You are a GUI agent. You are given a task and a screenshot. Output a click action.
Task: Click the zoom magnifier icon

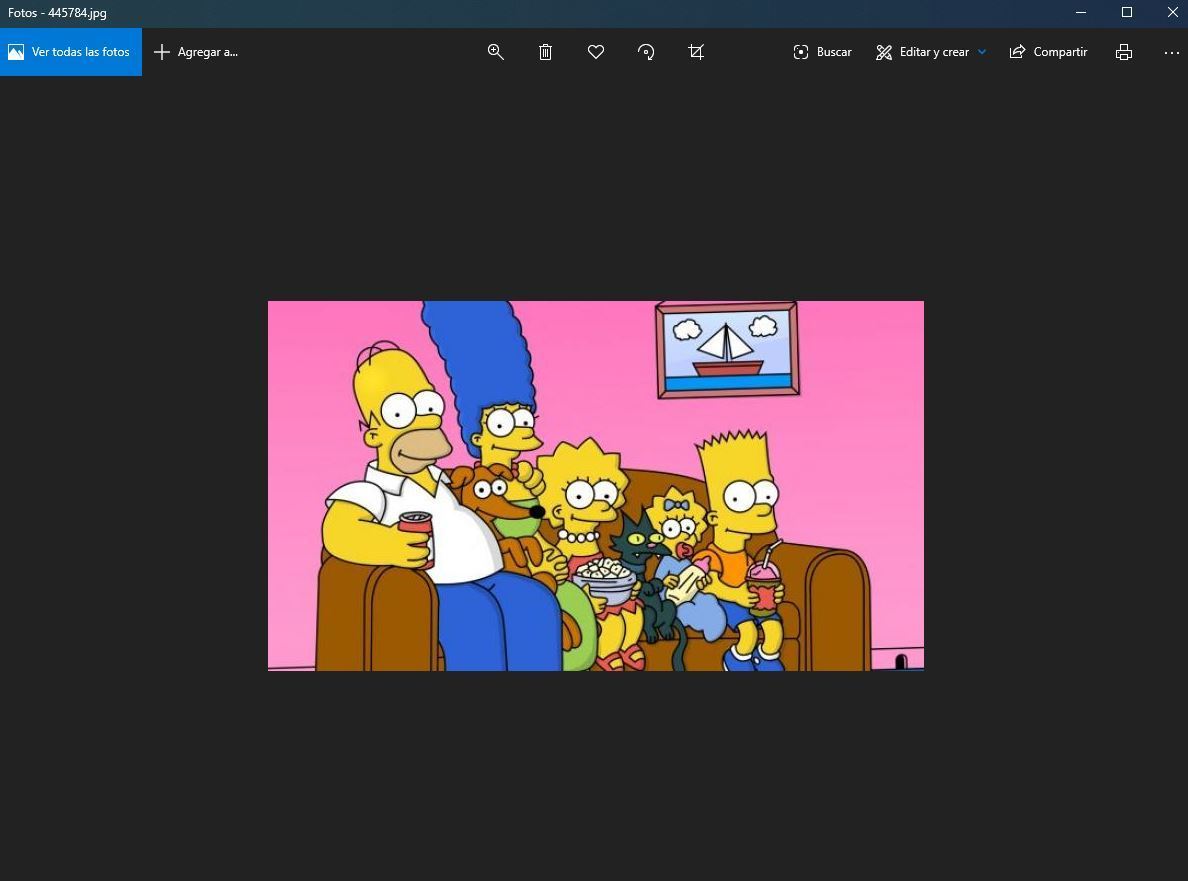(x=495, y=52)
